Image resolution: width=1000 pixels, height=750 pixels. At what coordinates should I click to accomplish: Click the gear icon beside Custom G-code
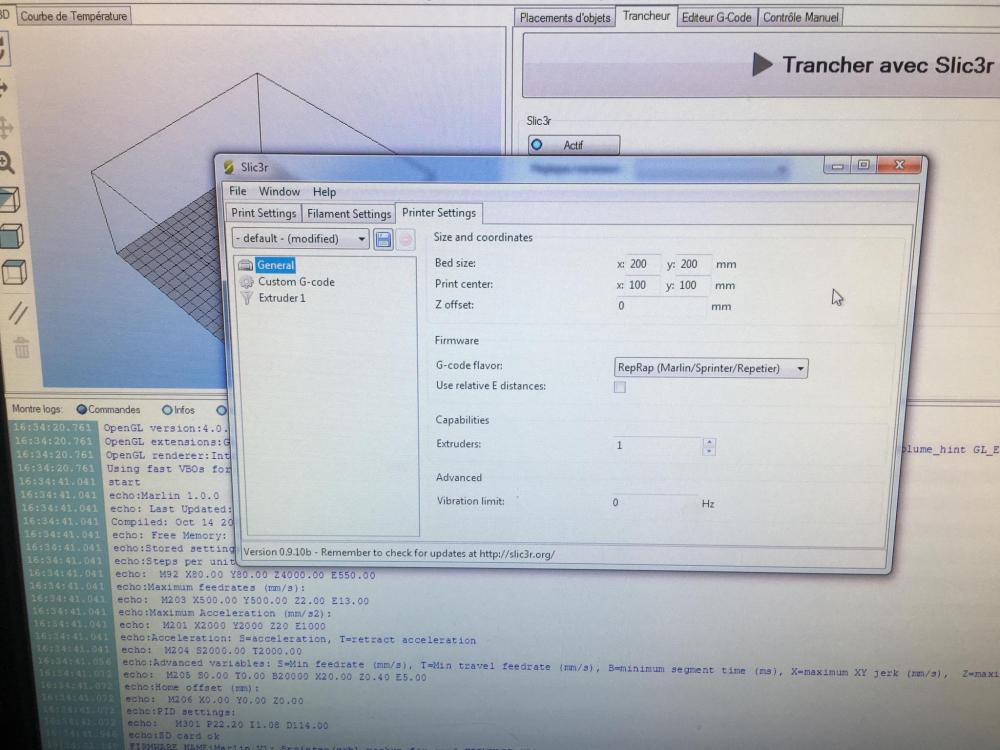247,282
